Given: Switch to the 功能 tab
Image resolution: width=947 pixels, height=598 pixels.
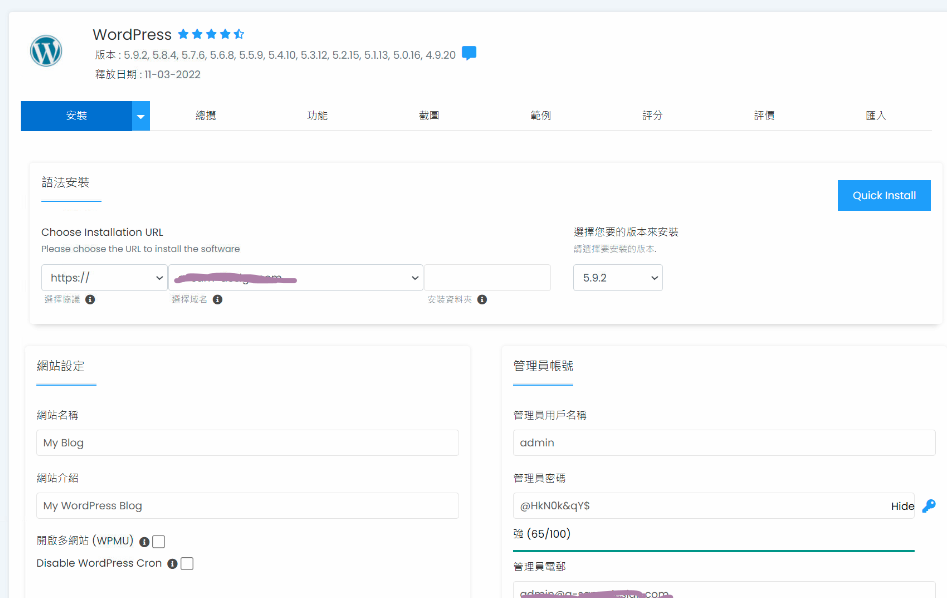Looking at the screenshot, I should pos(317,116).
